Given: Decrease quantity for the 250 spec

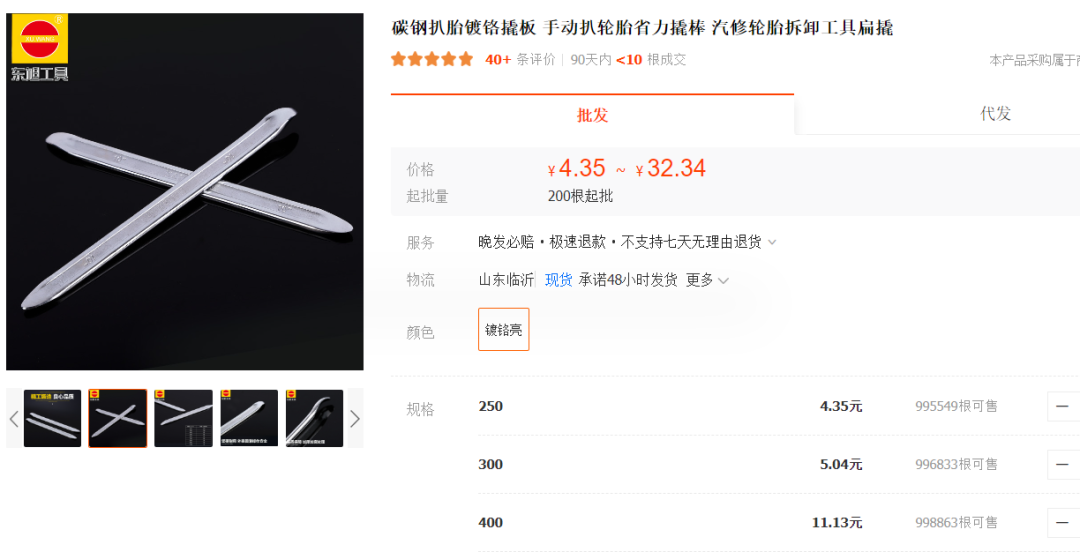Looking at the screenshot, I should [x=1063, y=407].
